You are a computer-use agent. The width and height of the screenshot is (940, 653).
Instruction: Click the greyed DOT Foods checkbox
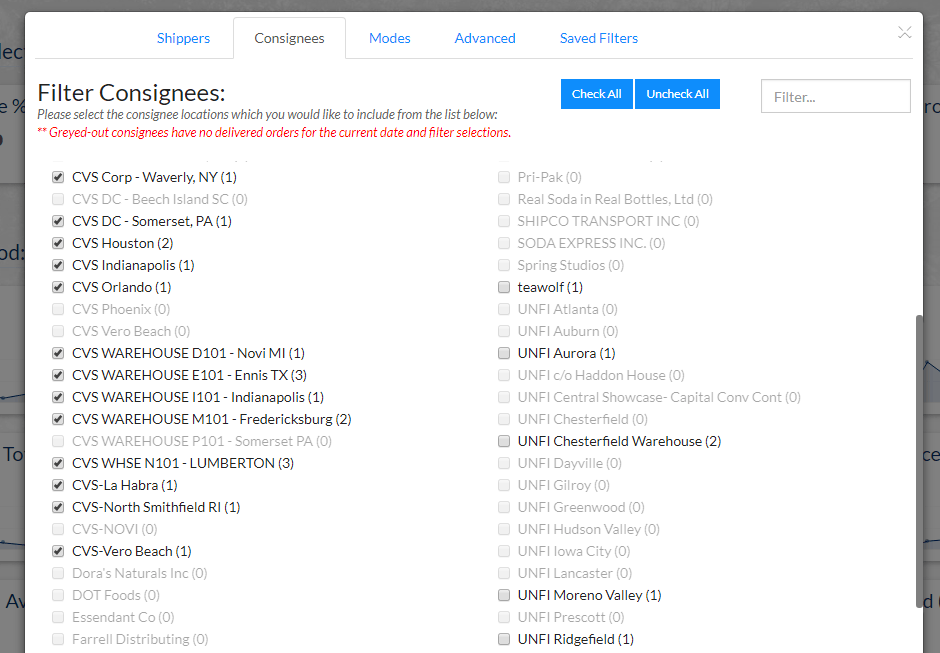(58, 595)
